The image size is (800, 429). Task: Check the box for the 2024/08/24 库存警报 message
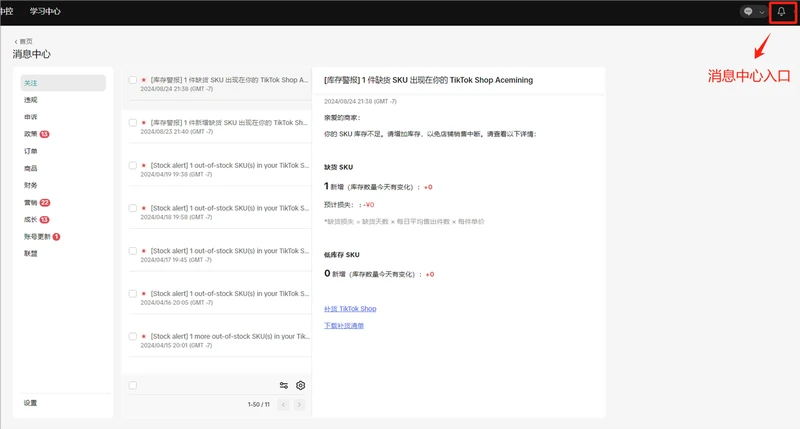pos(133,80)
